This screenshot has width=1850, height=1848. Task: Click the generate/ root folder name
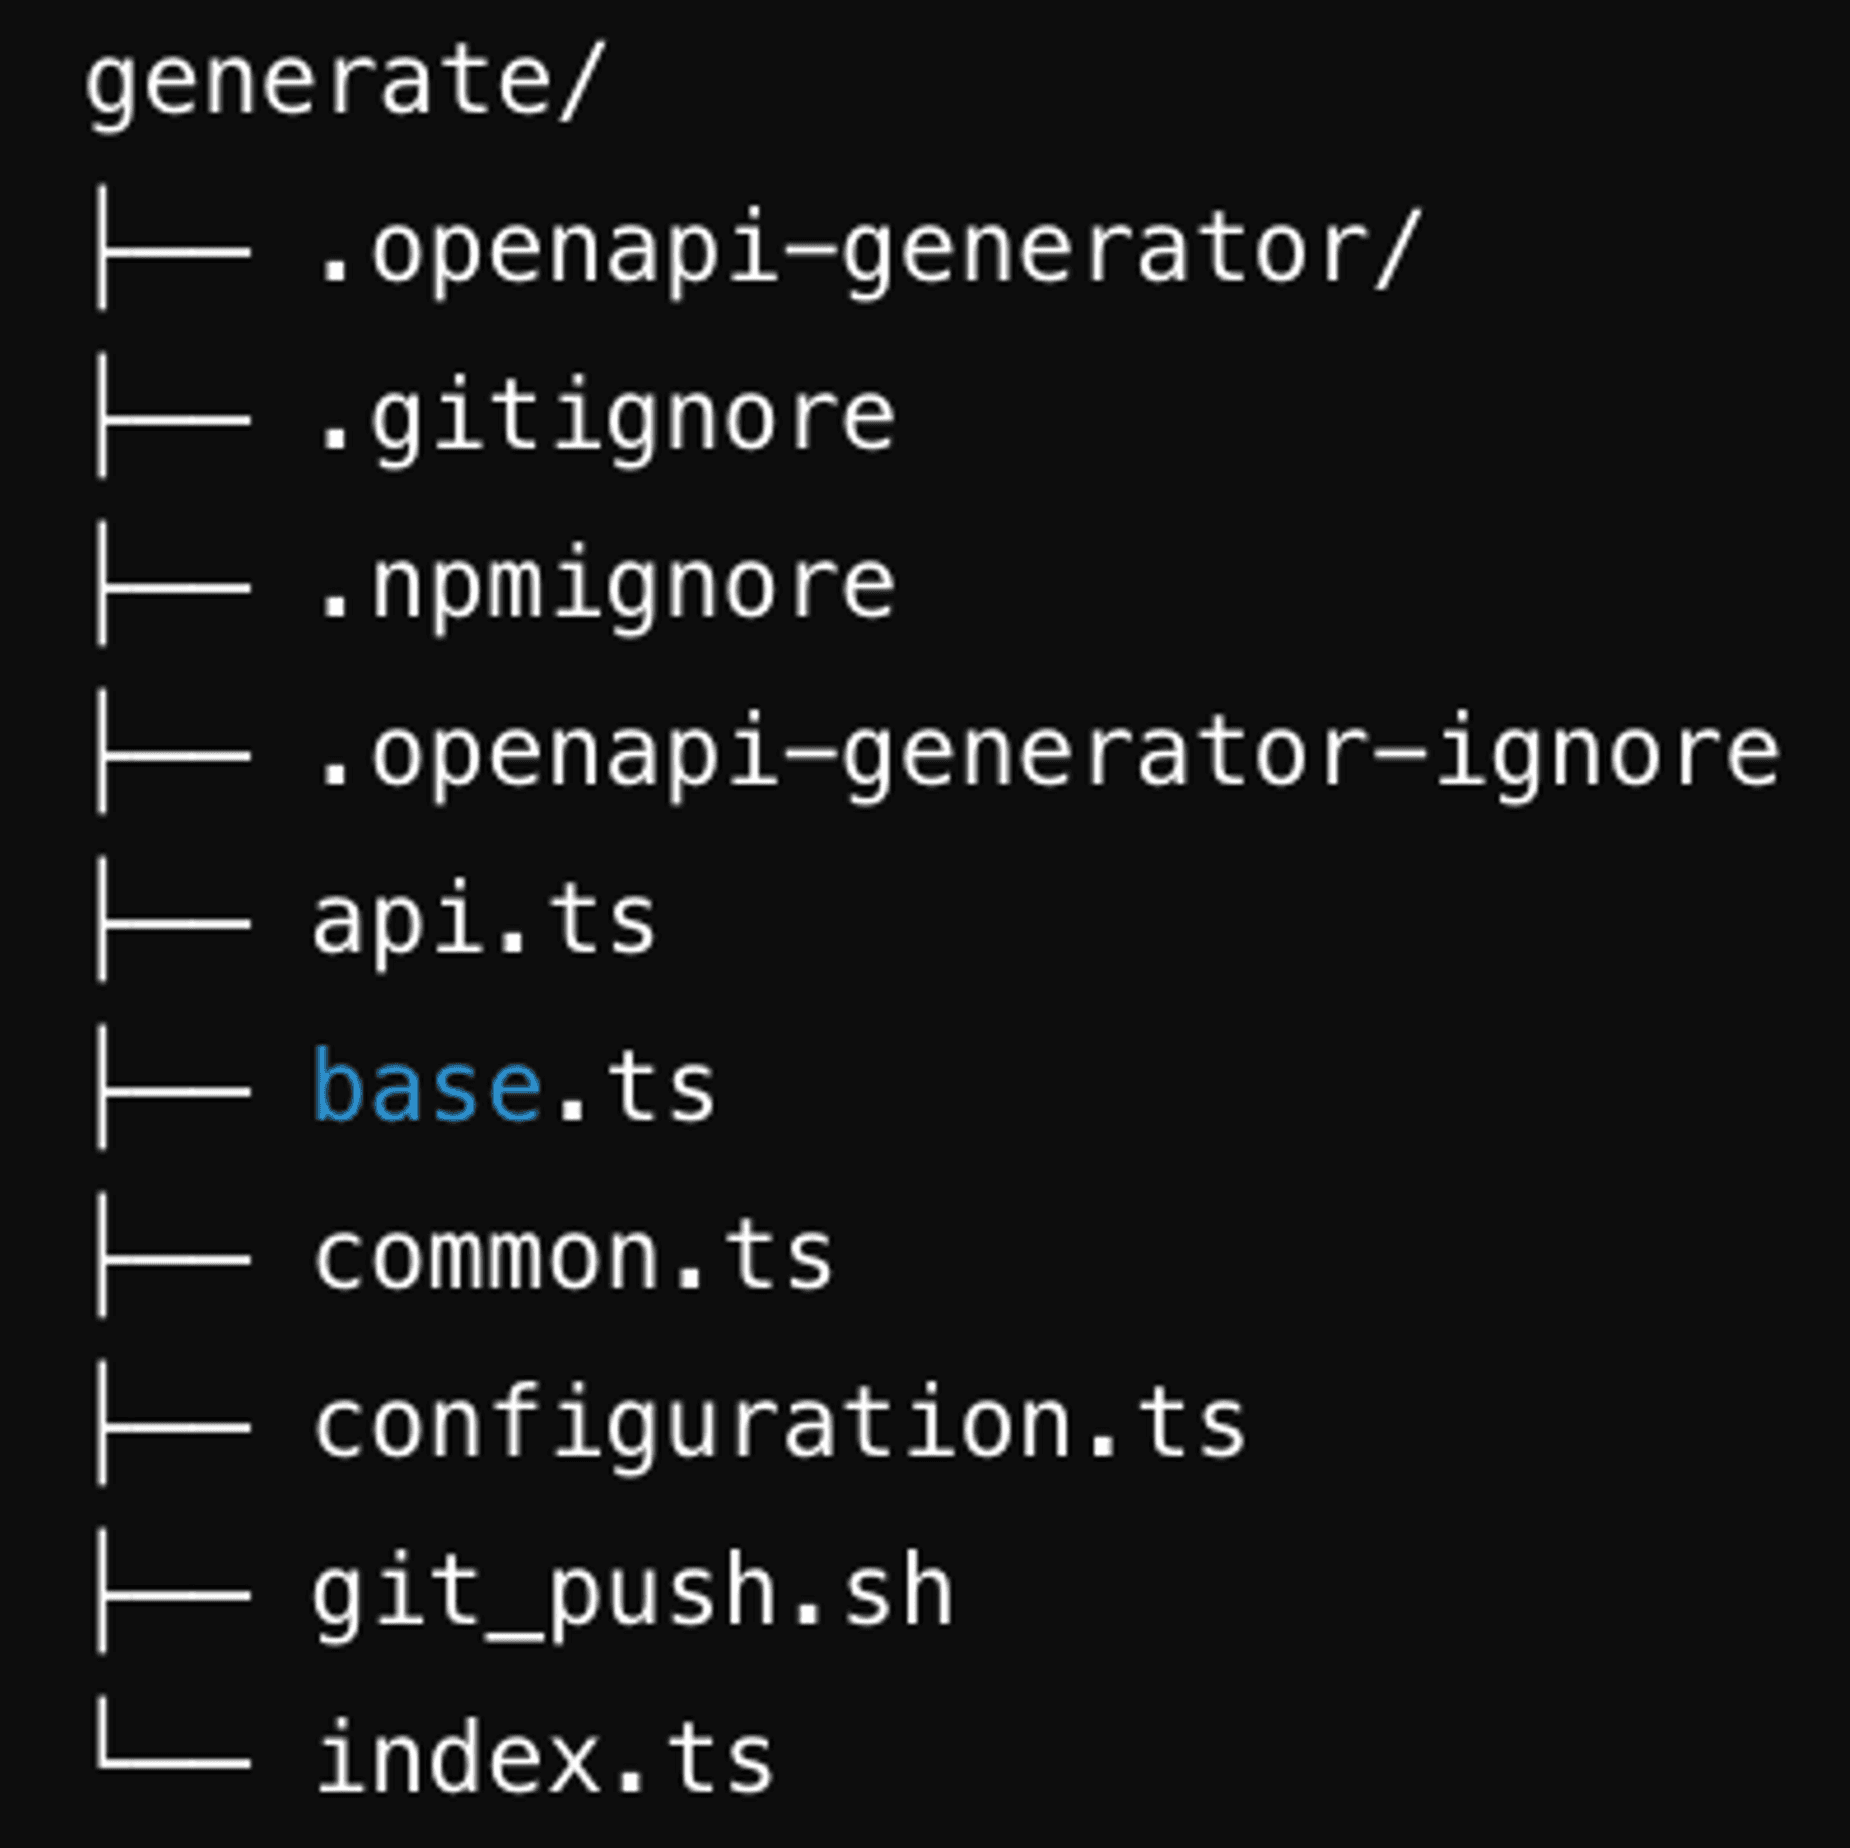[x=345, y=84]
